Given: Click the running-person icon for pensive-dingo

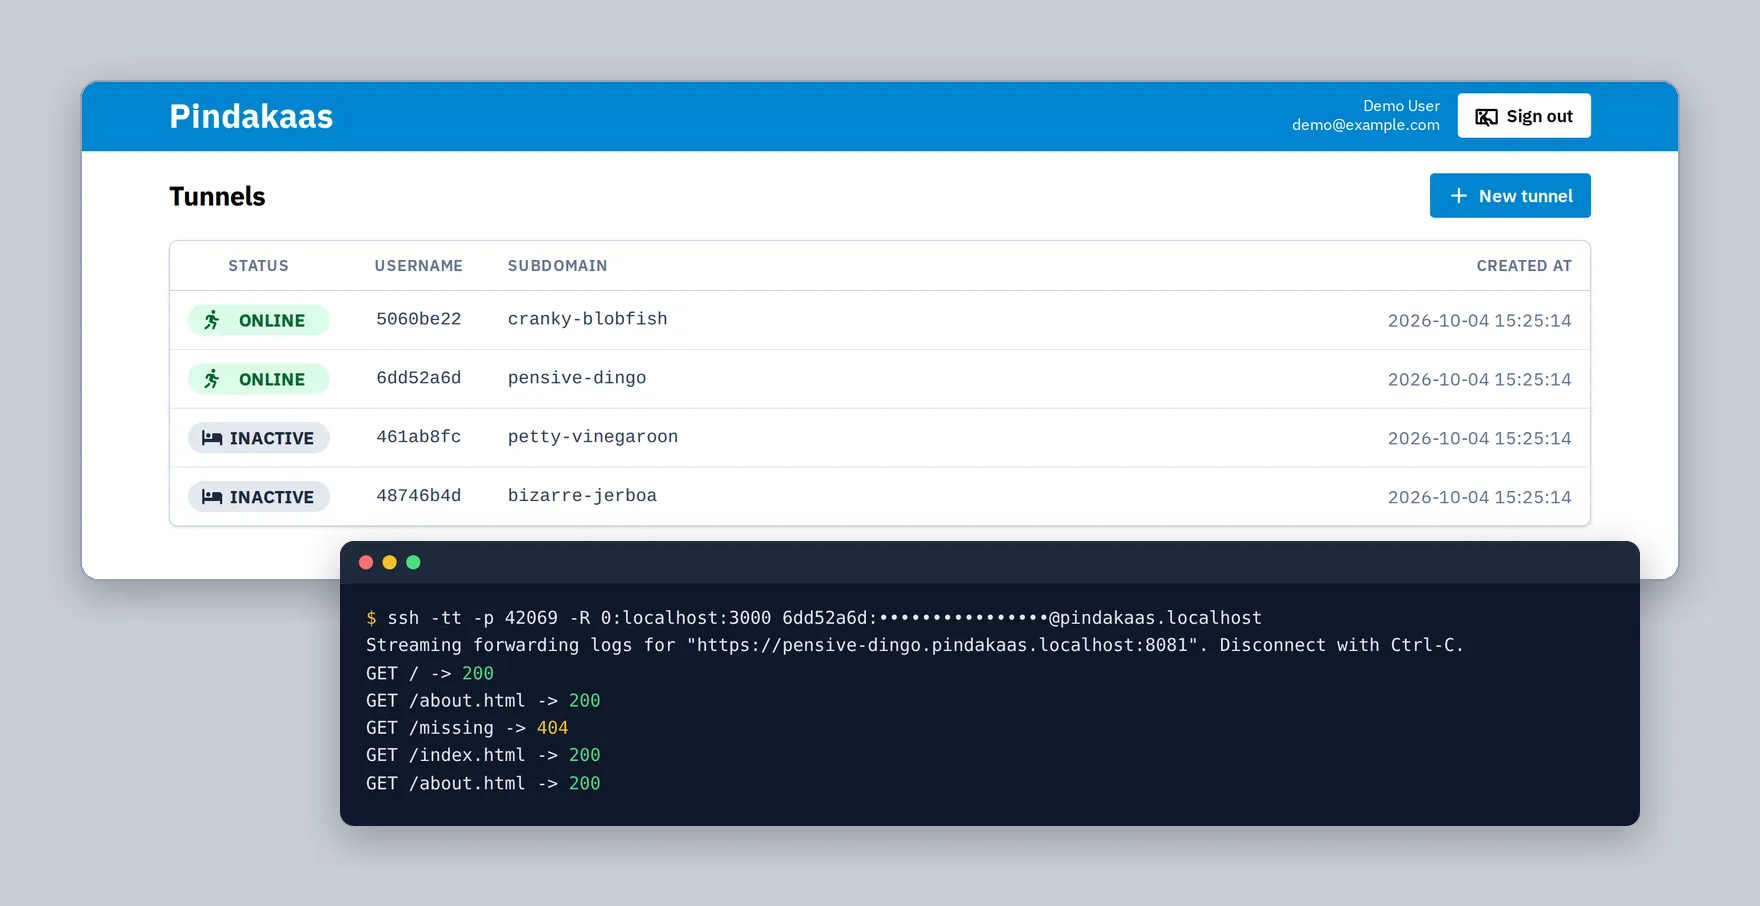Looking at the screenshot, I should (x=212, y=379).
